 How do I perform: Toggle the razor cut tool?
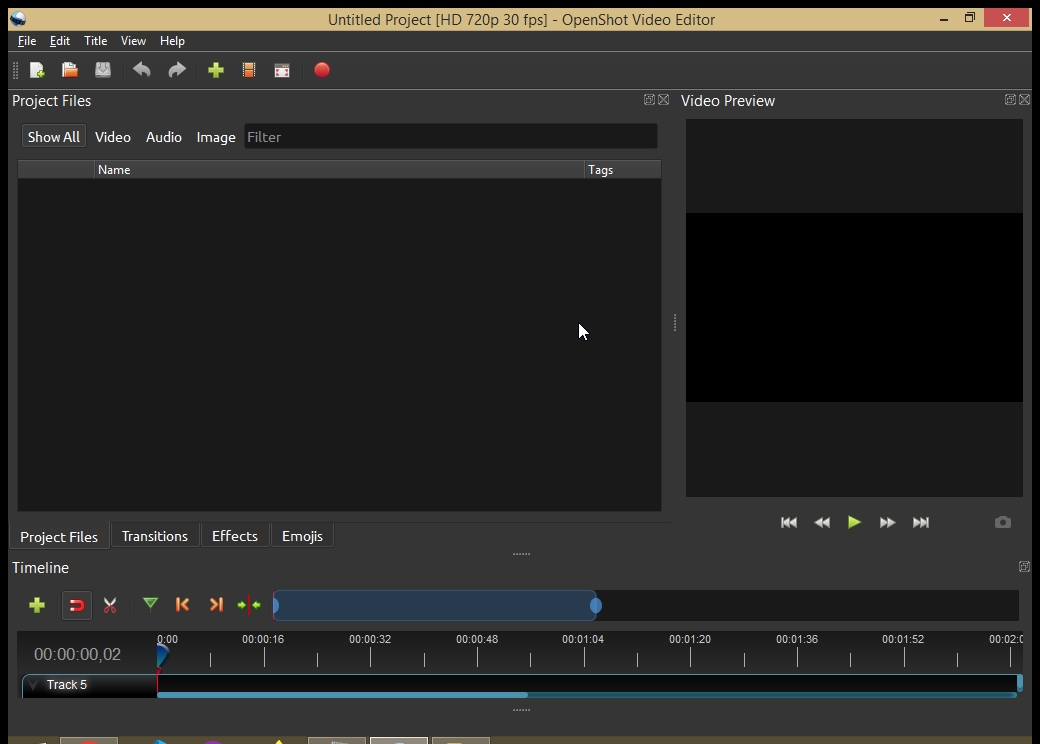(x=110, y=605)
